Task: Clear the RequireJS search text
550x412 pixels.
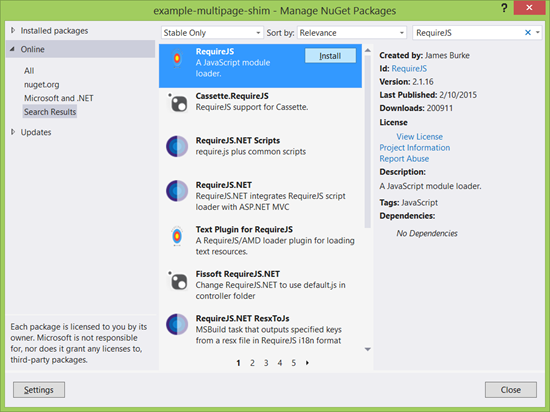Action: pyautogui.click(x=528, y=33)
